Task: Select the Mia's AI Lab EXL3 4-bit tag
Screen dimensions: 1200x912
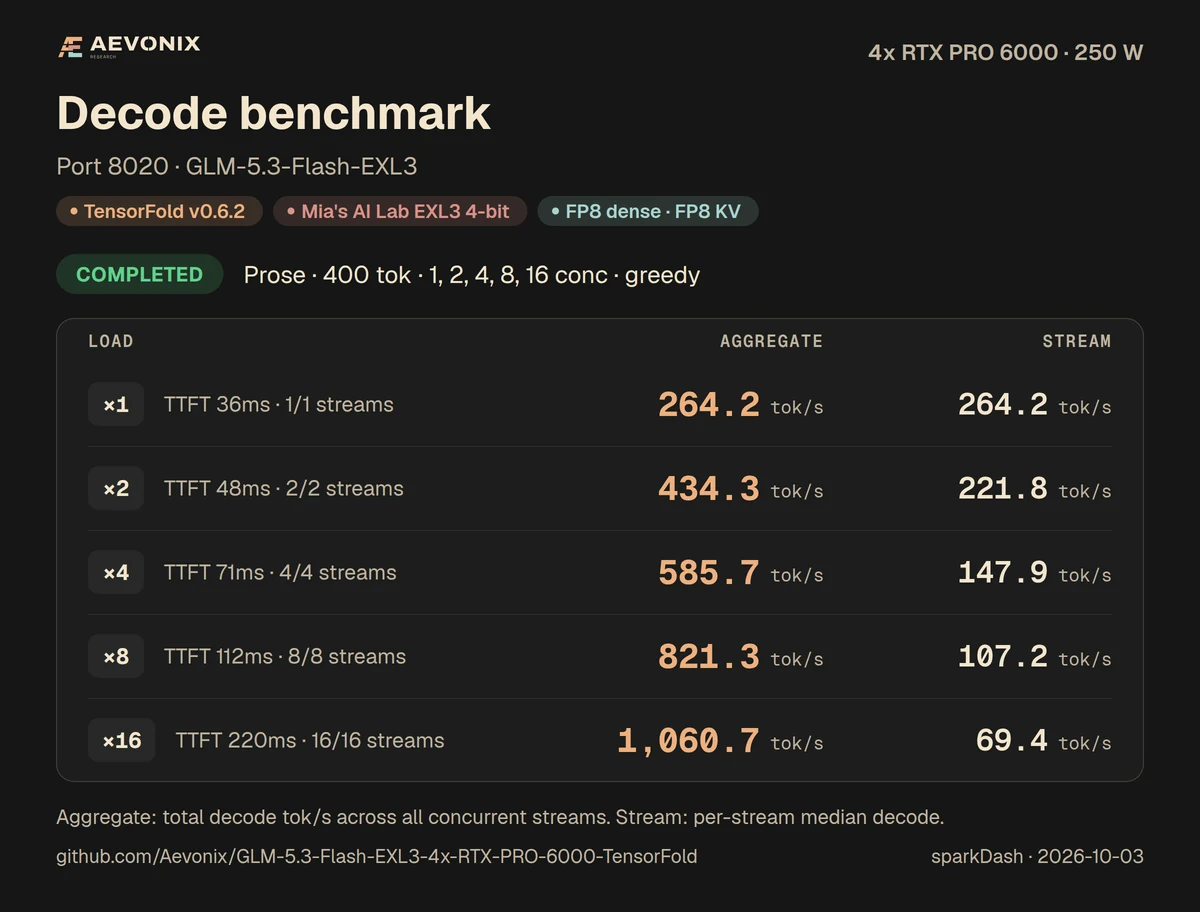Action: point(400,211)
